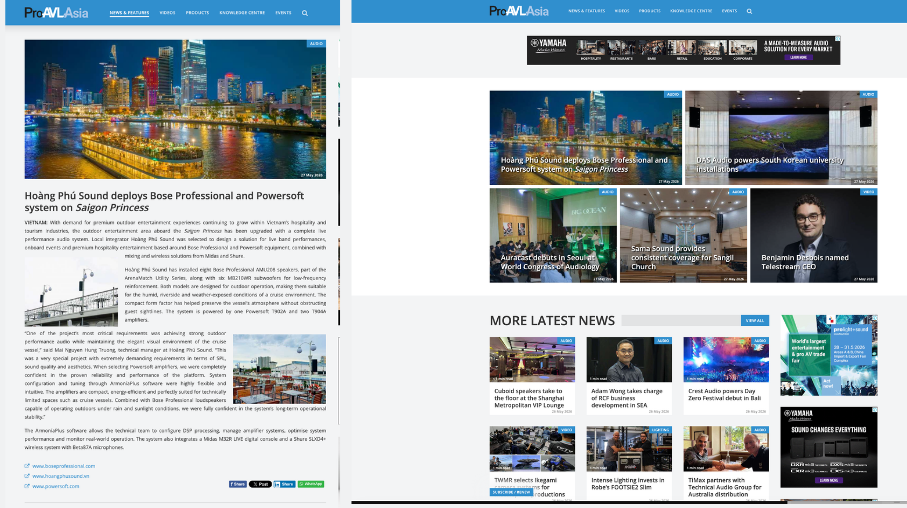Viewport: 907px width, 508px height.
Task: Click the VIDEO tag on the TWMR card
Action: pos(566,430)
